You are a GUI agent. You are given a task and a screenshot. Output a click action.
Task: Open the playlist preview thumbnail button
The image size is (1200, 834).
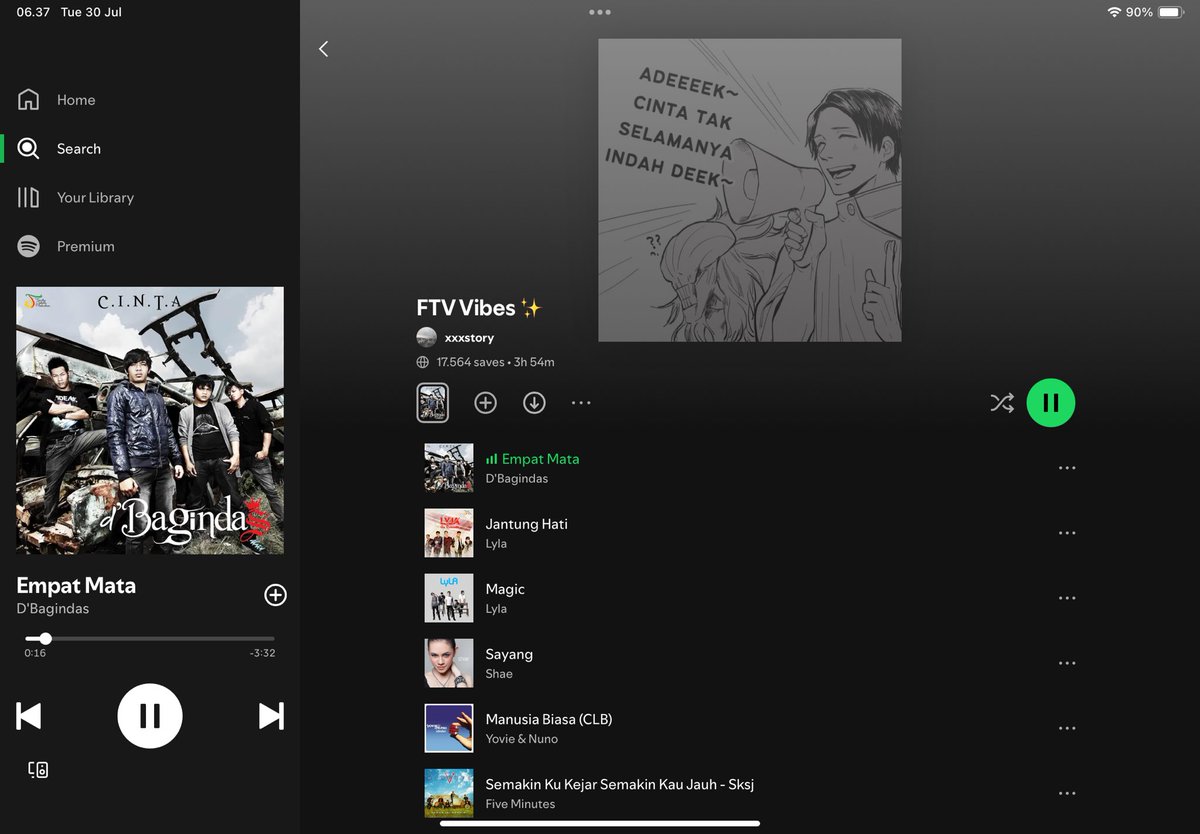pos(433,403)
